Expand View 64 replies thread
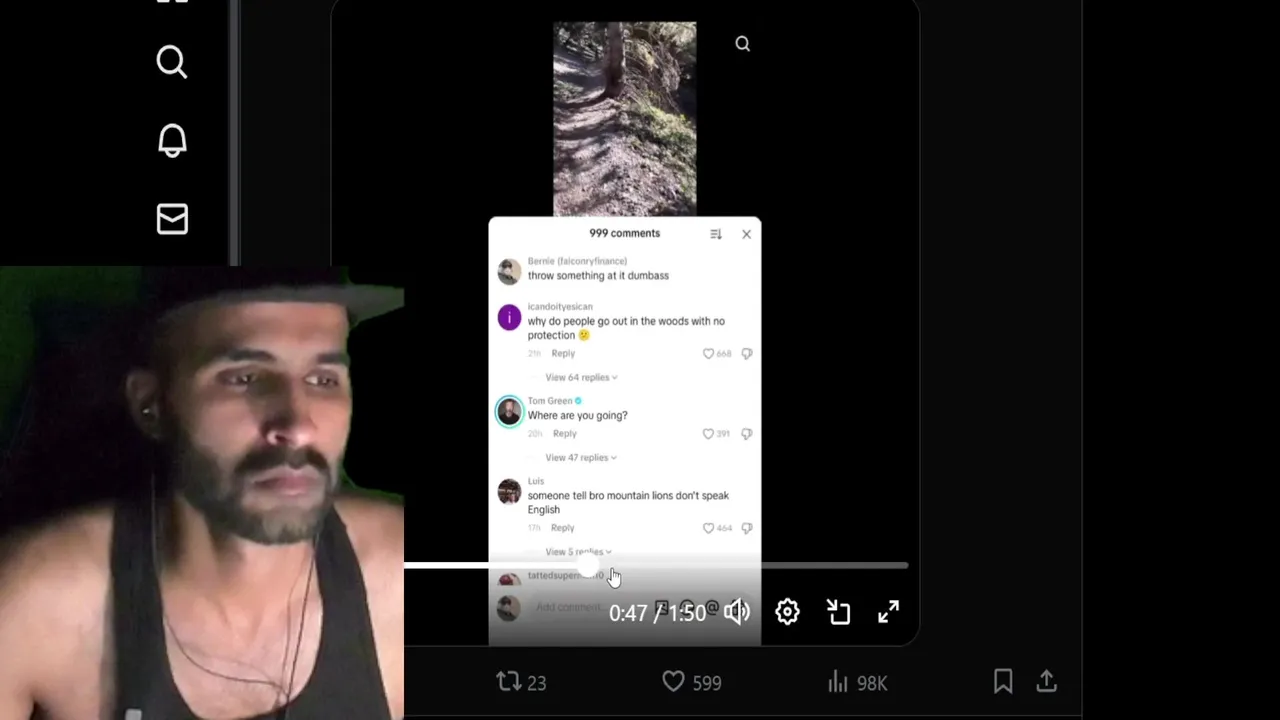The height and width of the screenshot is (720, 1280). (581, 377)
